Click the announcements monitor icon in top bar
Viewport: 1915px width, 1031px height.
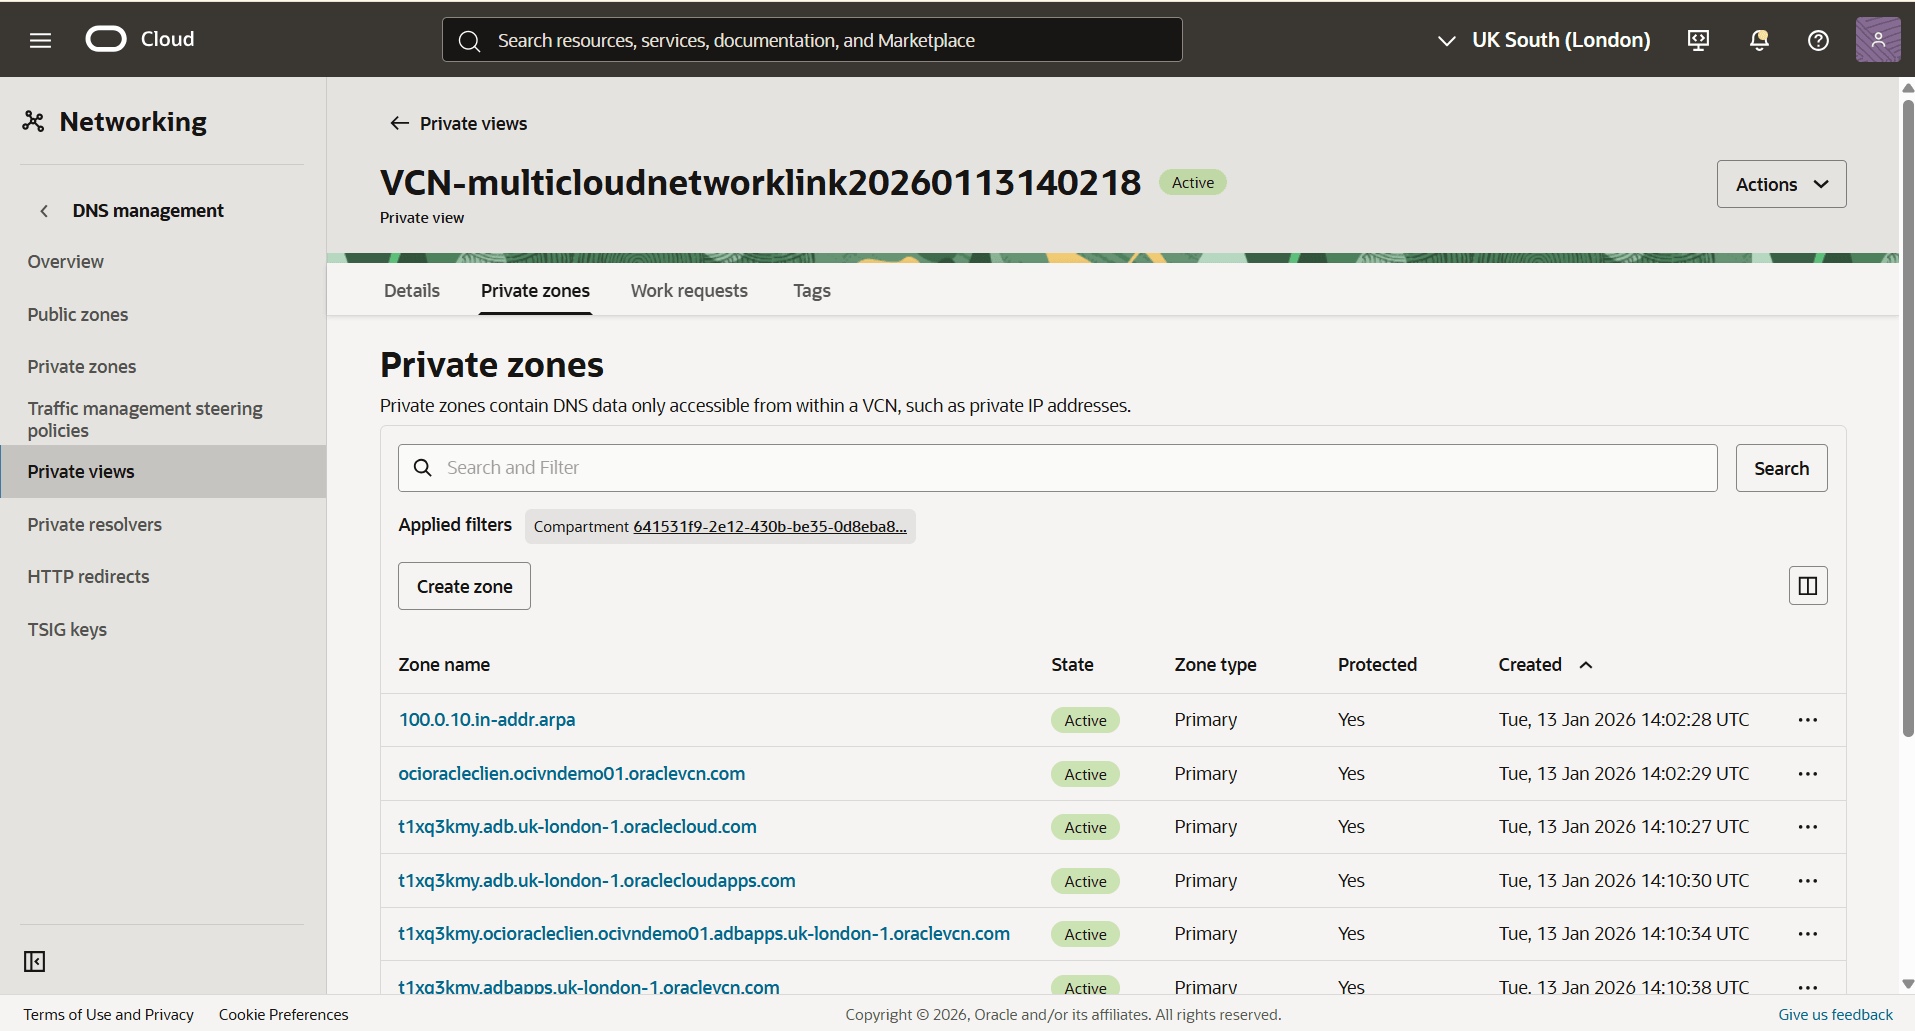(x=1698, y=40)
